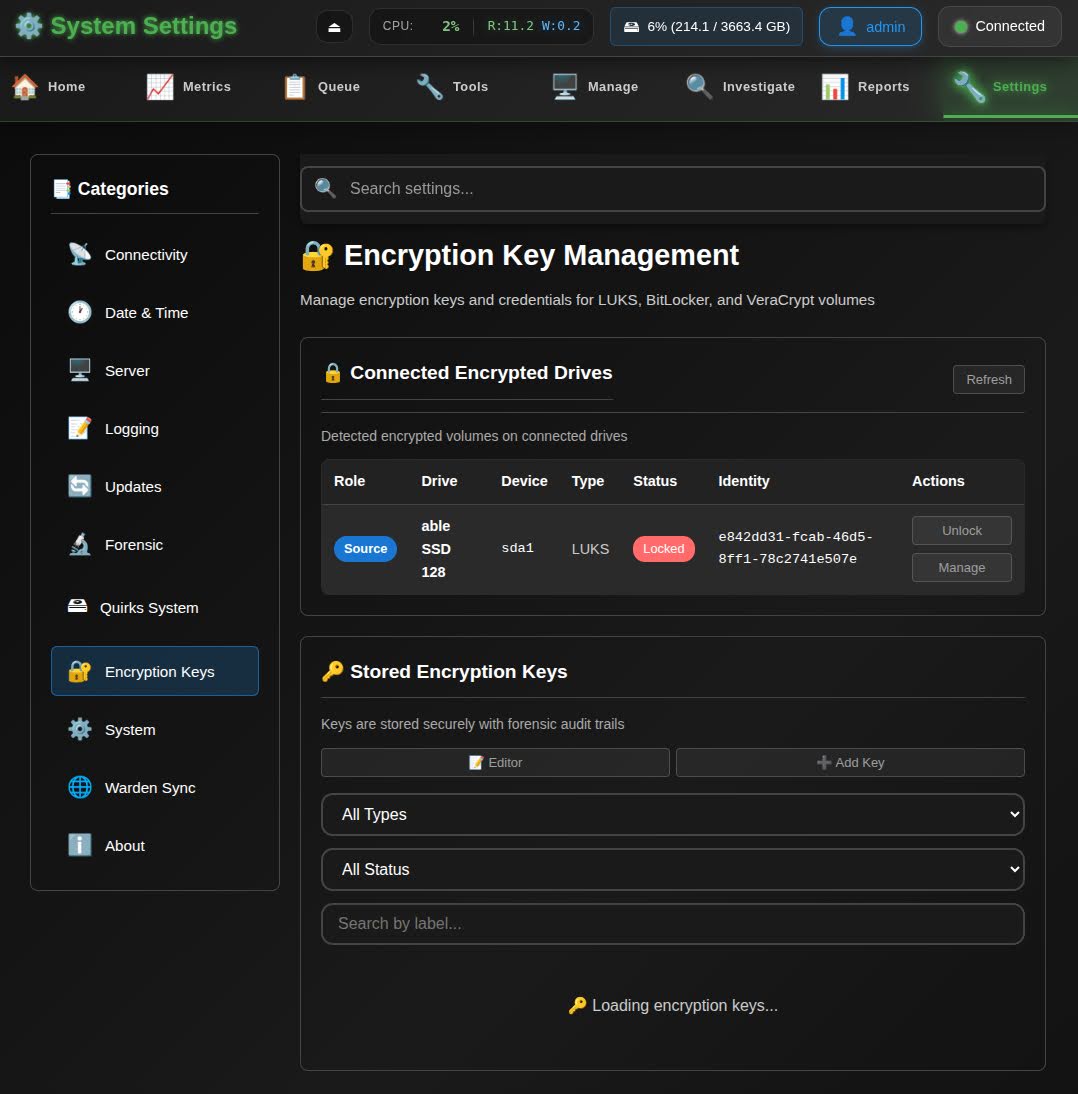
Task: Click the Investigate magnifier icon
Action: [699, 87]
